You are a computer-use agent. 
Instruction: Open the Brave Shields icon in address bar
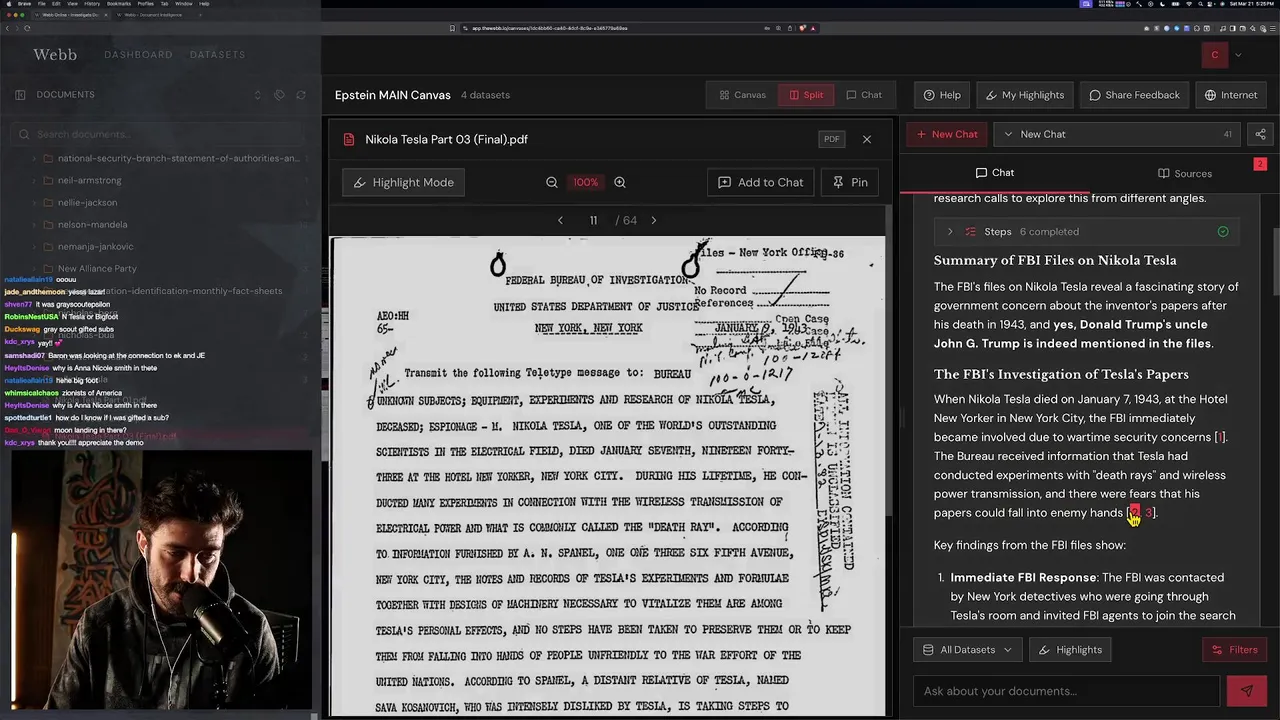pyautogui.click(x=802, y=28)
